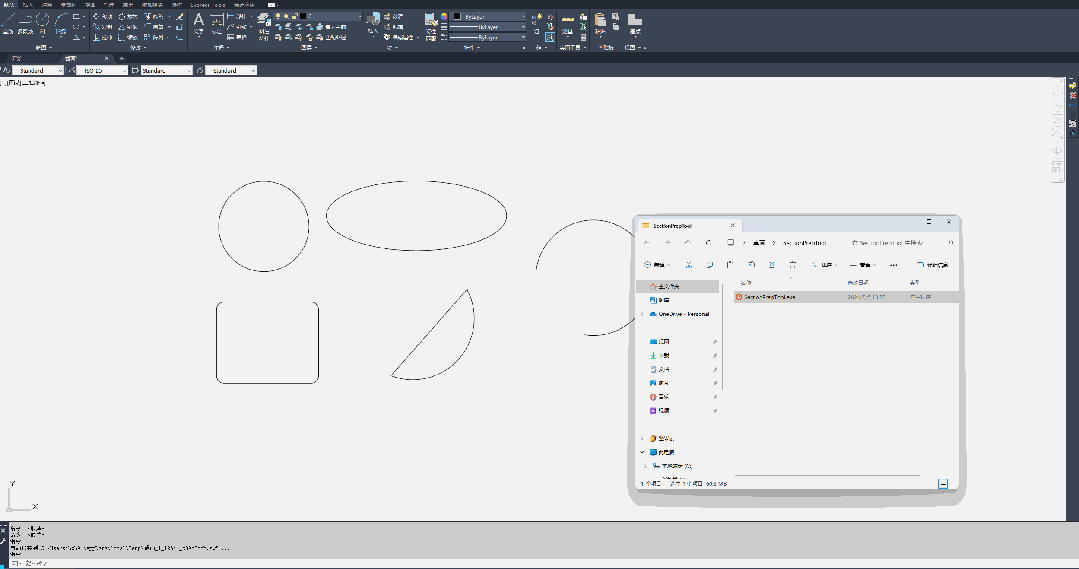Click the Base view icon
Viewport: 1079px width, 569px height.
635,22
